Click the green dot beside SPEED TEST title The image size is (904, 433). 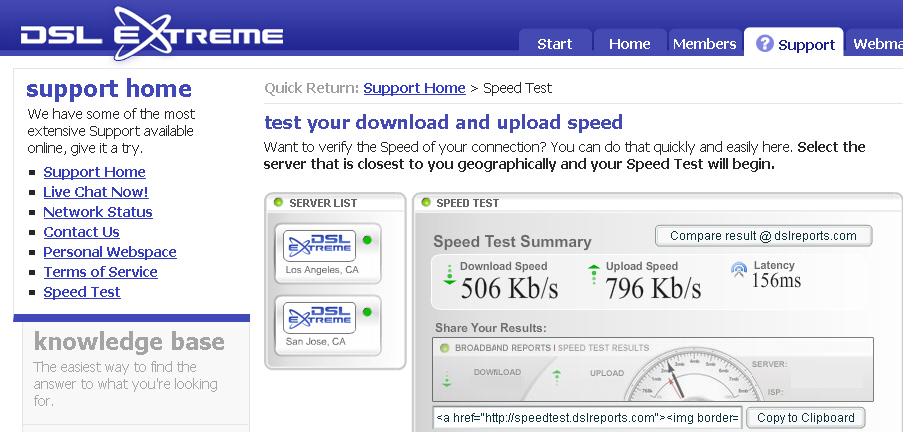tap(426, 202)
